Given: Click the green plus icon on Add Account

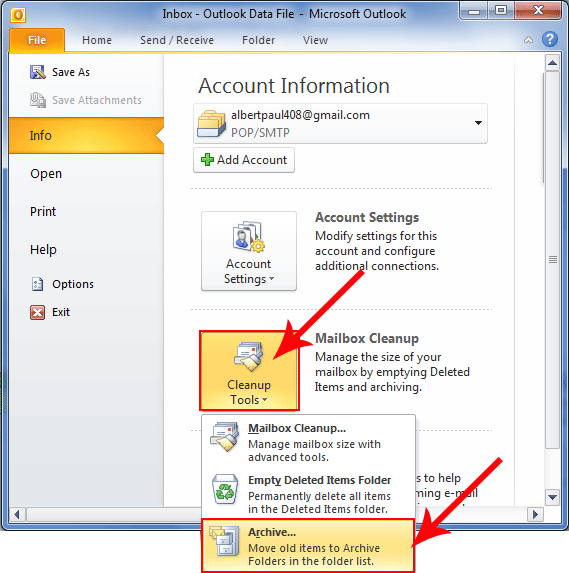Looking at the screenshot, I should (x=207, y=160).
